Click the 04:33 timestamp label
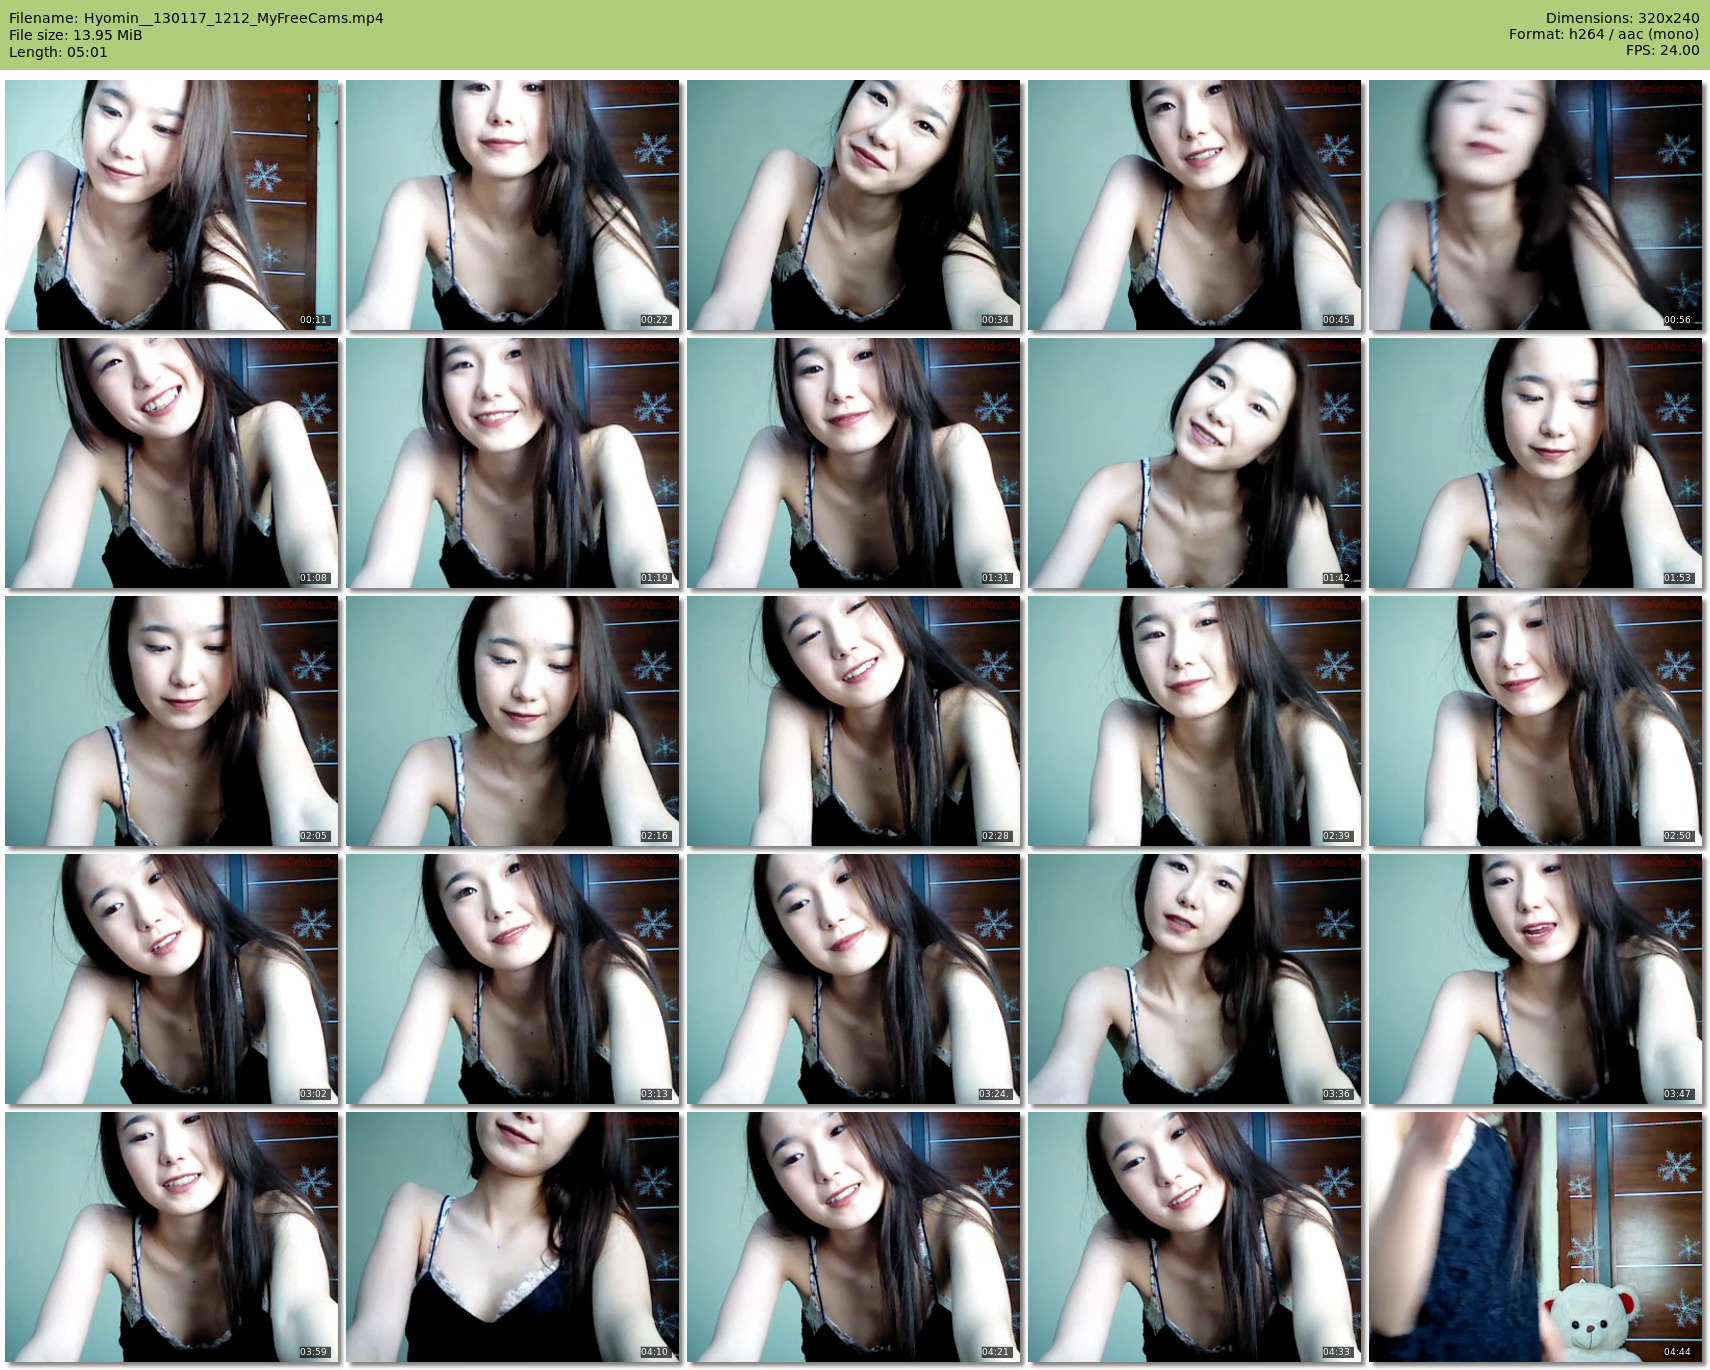1710x1370 pixels. [1336, 1352]
